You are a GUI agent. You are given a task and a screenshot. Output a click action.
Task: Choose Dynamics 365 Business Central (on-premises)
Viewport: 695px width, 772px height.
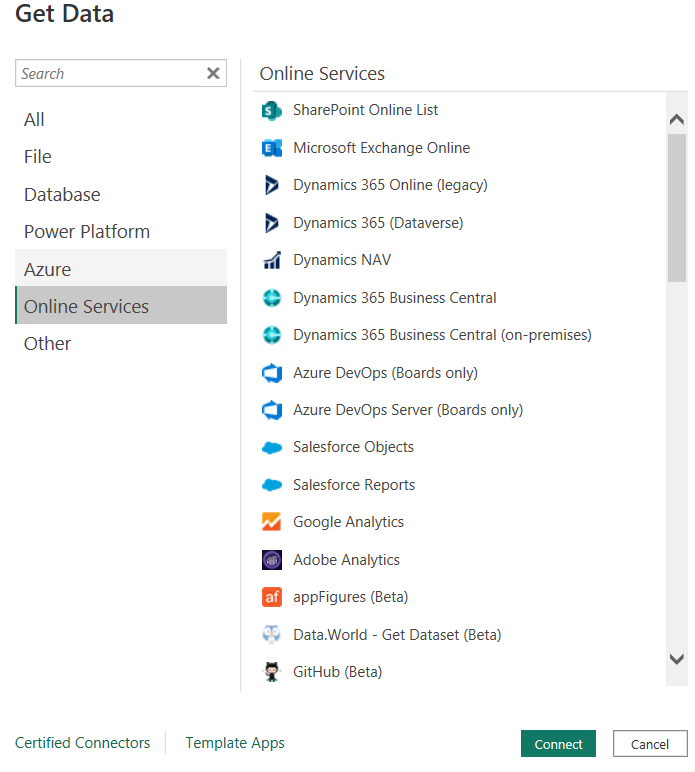442,335
